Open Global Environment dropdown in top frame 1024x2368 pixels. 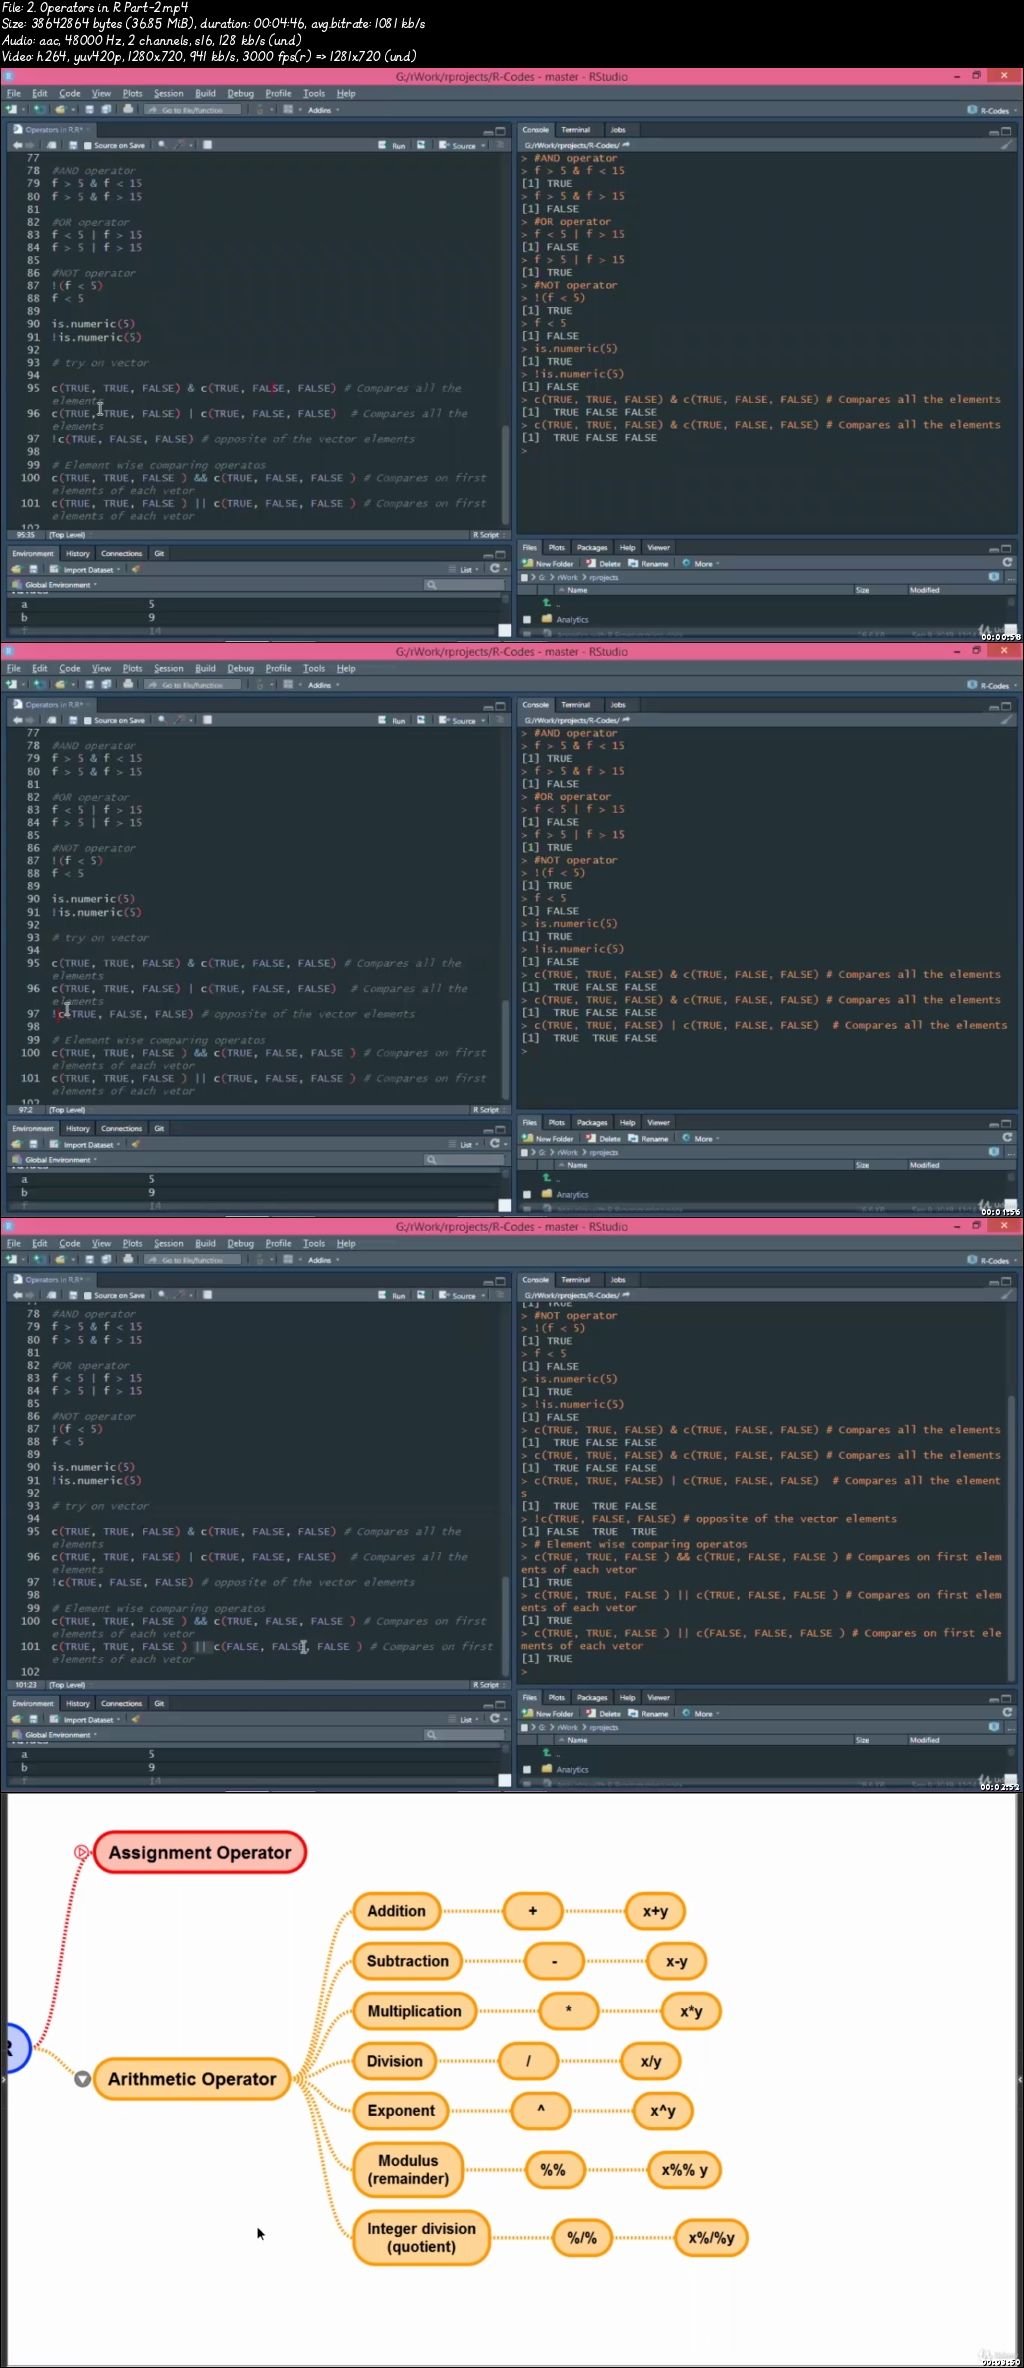coord(55,585)
